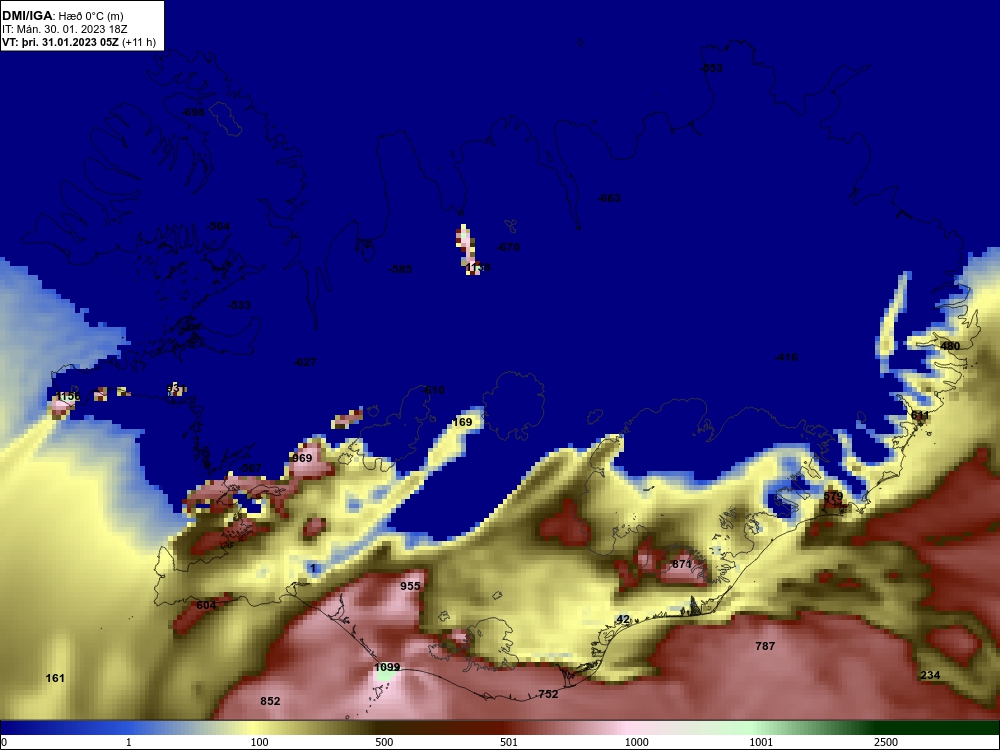Image resolution: width=1000 pixels, height=750 pixels.
Task: Click the legend label 1000
Action: (636, 742)
